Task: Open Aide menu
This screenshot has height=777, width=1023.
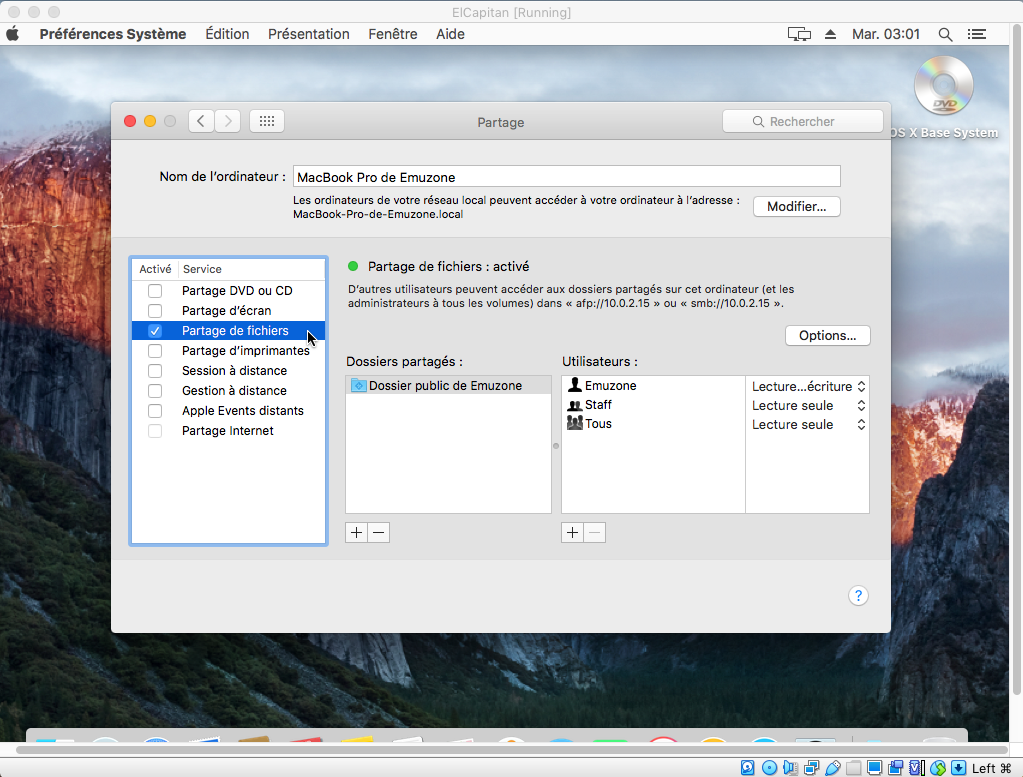Action: pyautogui.click(x=450, y=34)
